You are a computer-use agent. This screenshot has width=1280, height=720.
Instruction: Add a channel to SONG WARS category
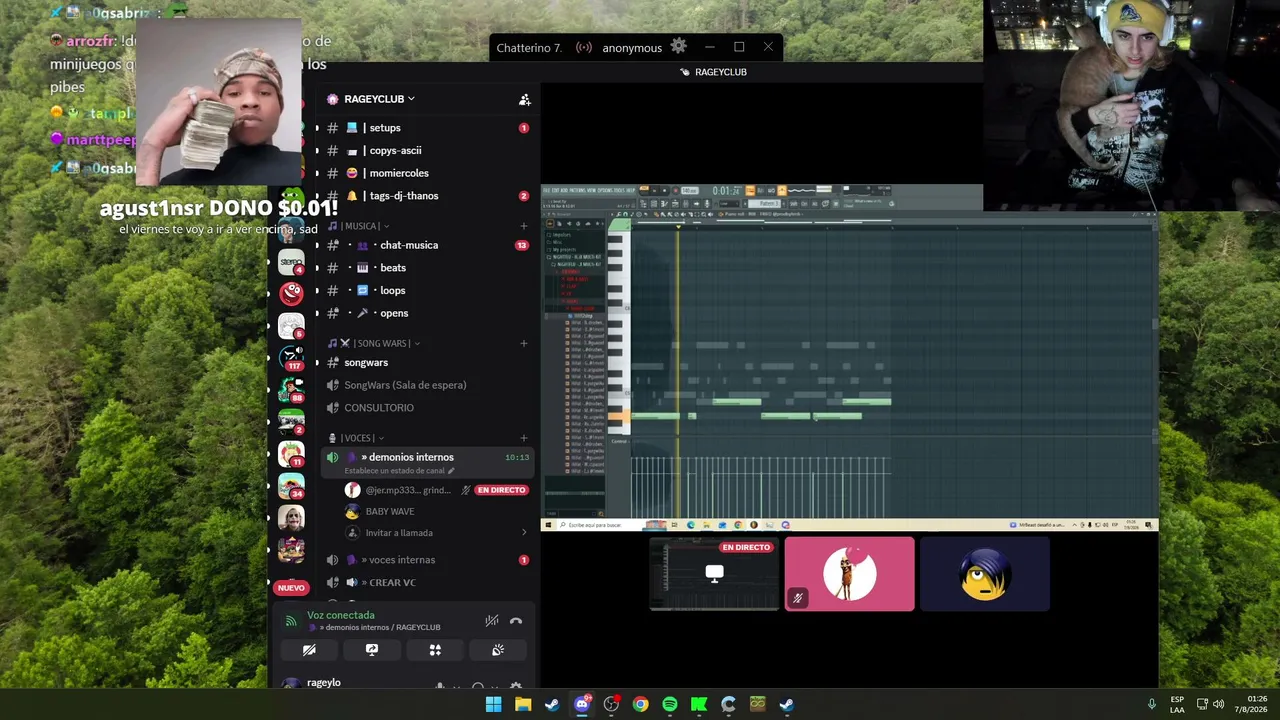[523, 343]
